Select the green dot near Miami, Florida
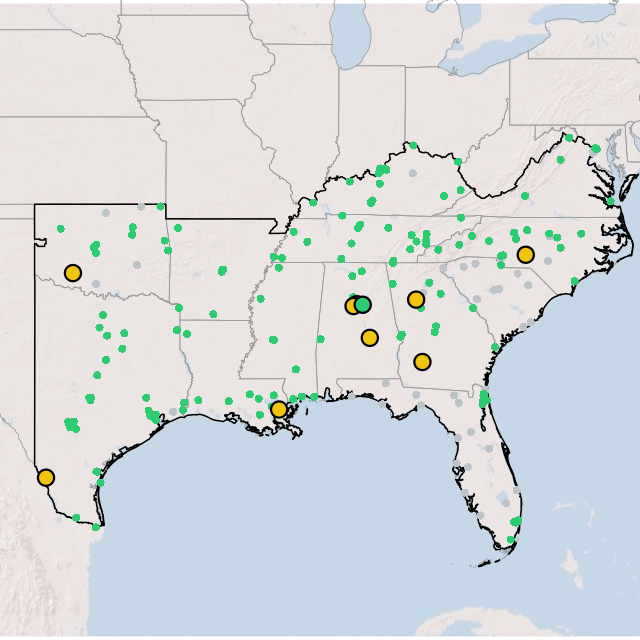Screen dimensions: 640x640 click(x=511, y=540)
